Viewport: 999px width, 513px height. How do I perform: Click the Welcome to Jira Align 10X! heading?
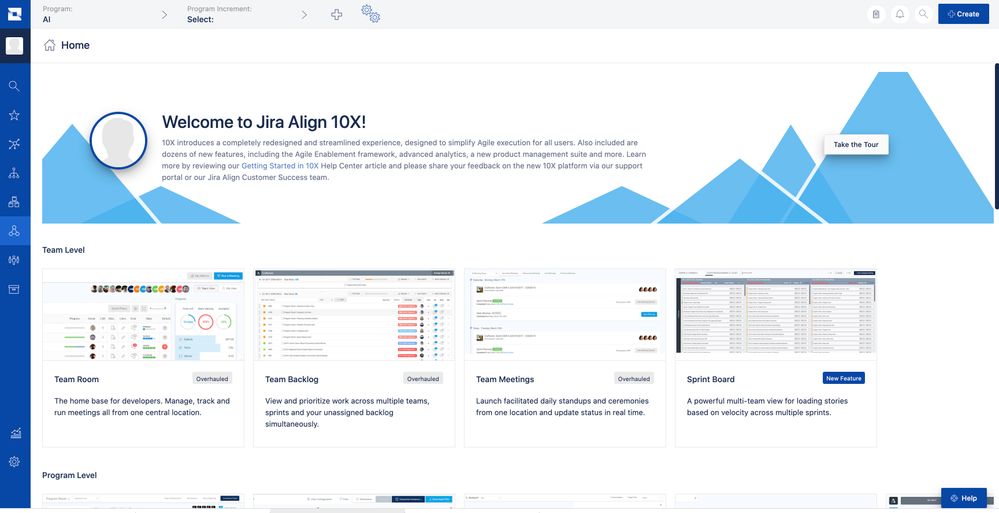264,122
